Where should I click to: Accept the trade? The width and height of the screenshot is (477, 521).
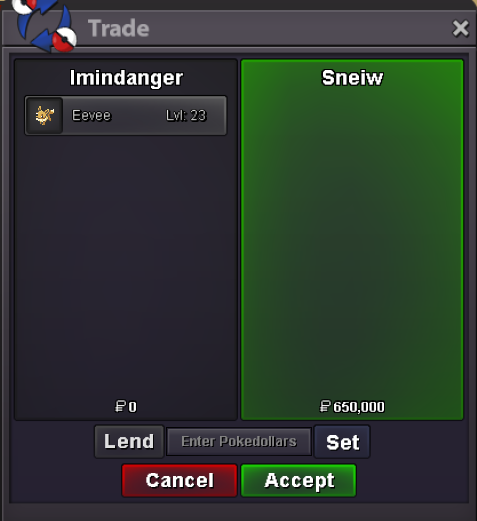coord(299,480)
